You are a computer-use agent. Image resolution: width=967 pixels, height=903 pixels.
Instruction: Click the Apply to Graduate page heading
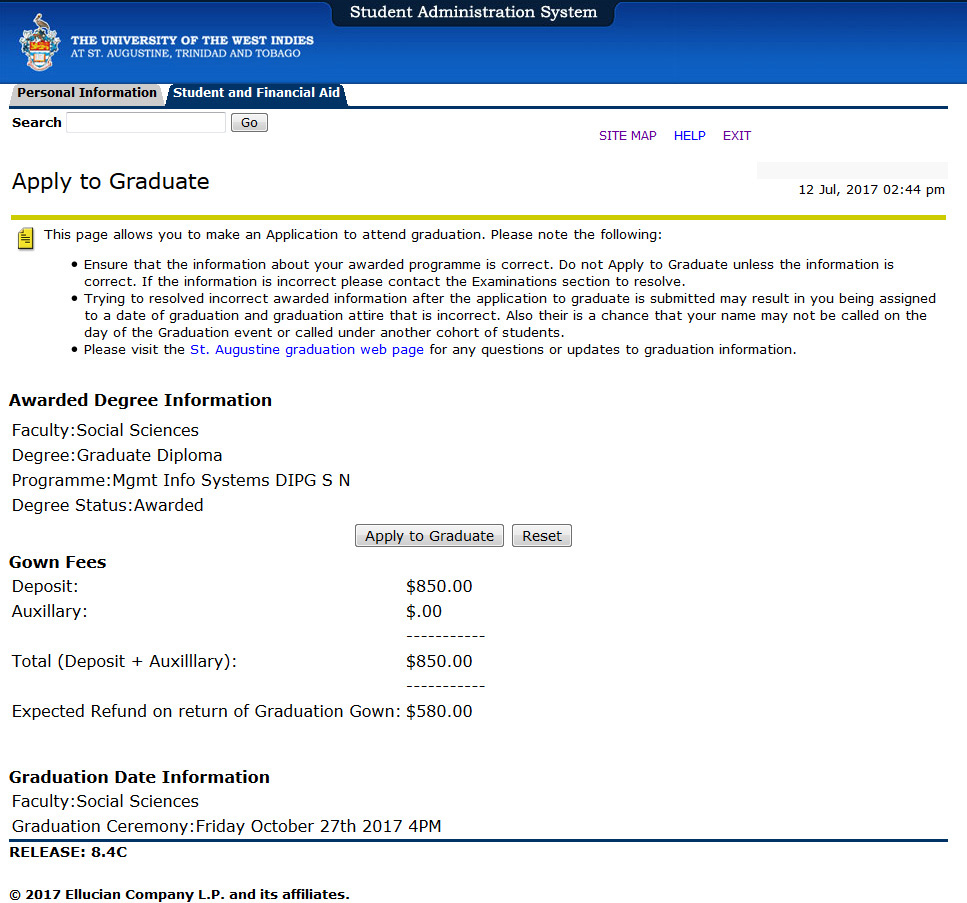(110, 182)
